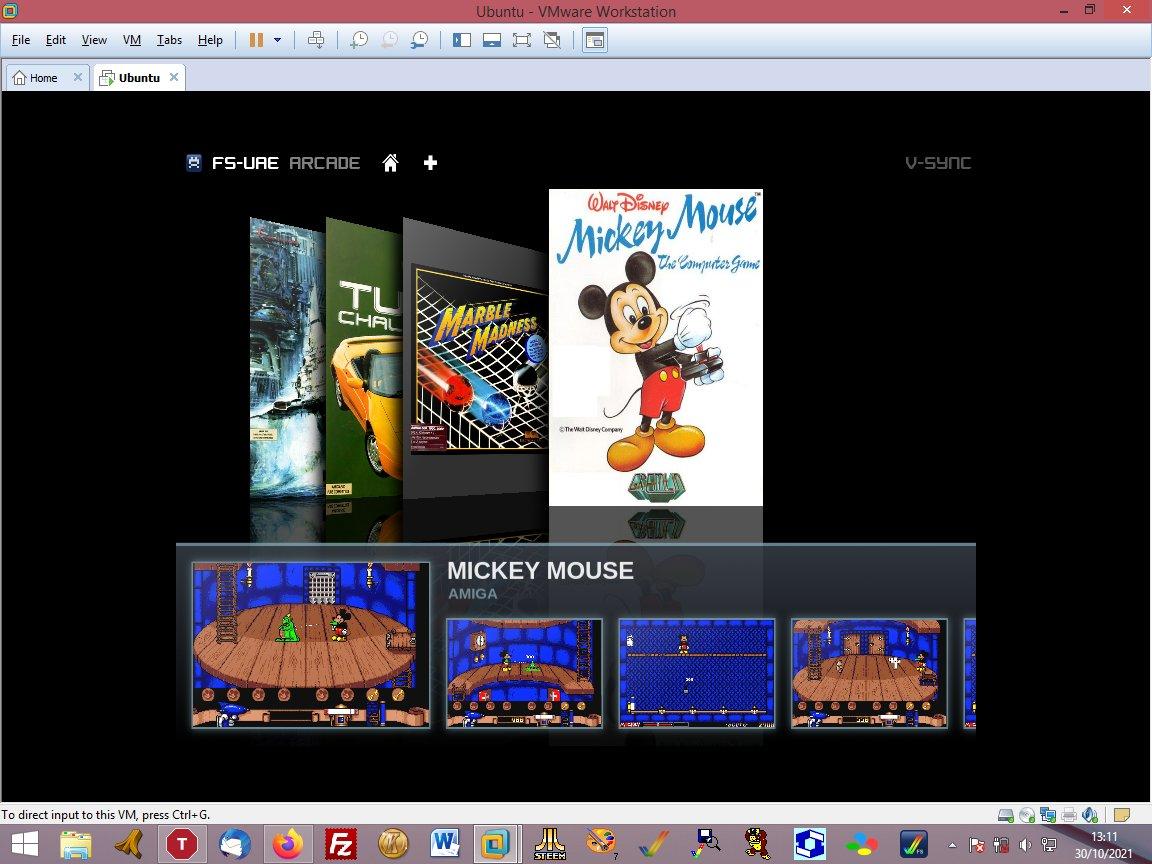Toggle V-SYNC in FS-UAE Arcade

938,162
